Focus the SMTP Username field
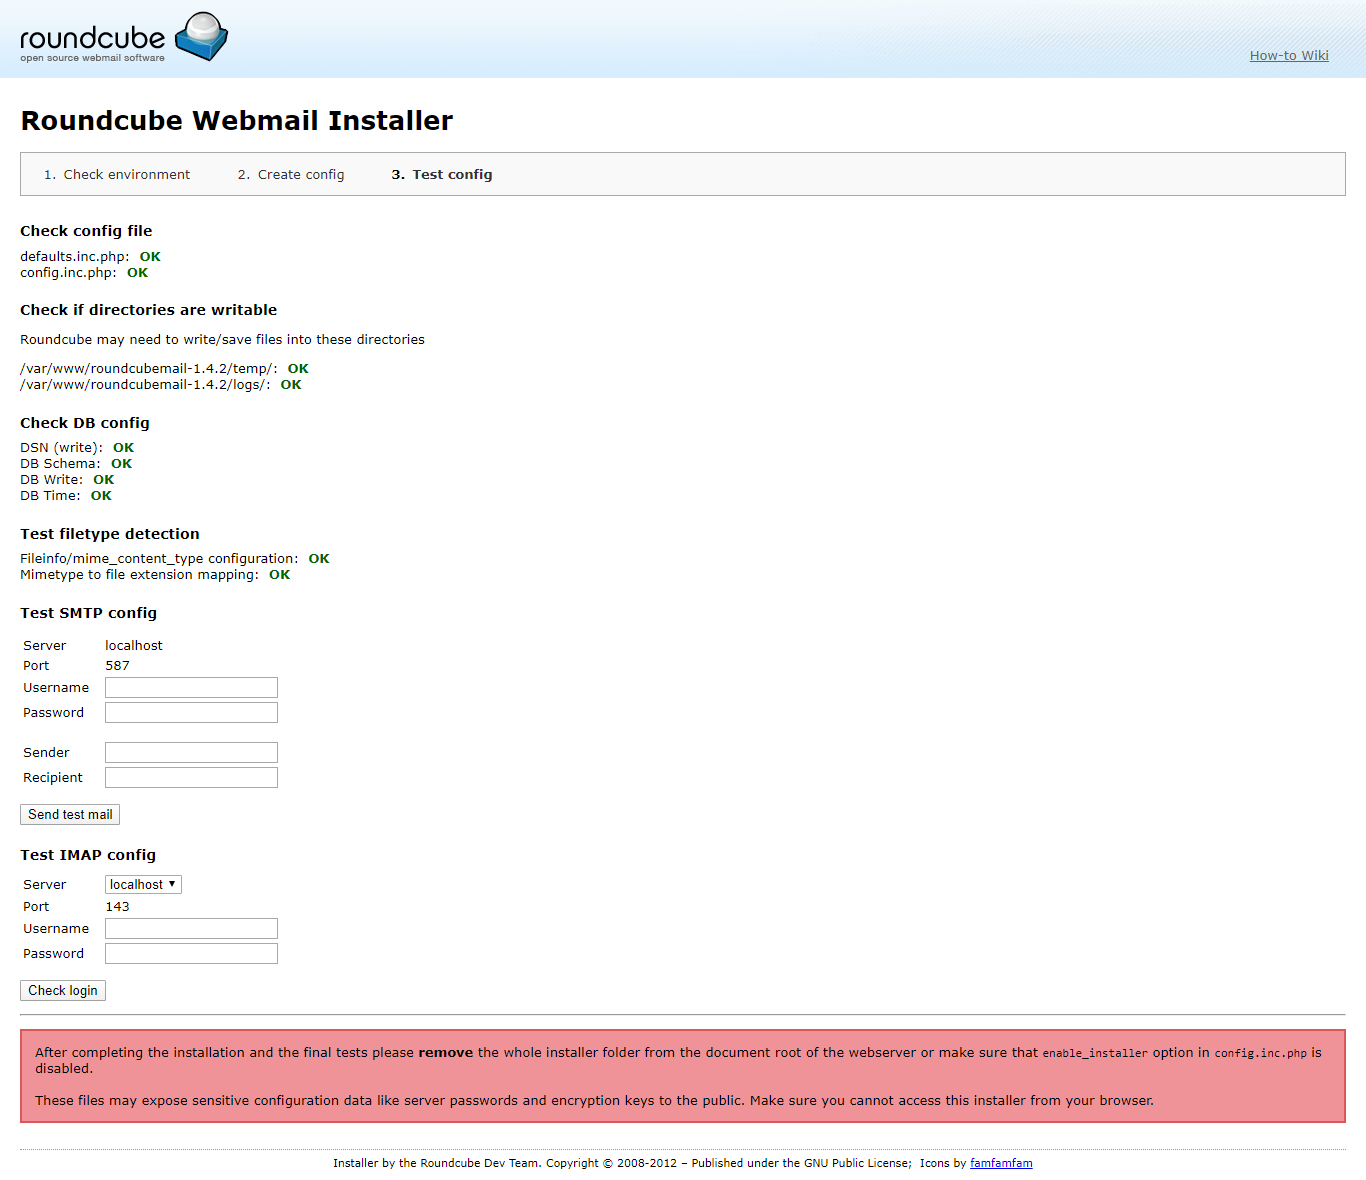Screen dimensions: 1366x1180 click(x=191, y=688)
